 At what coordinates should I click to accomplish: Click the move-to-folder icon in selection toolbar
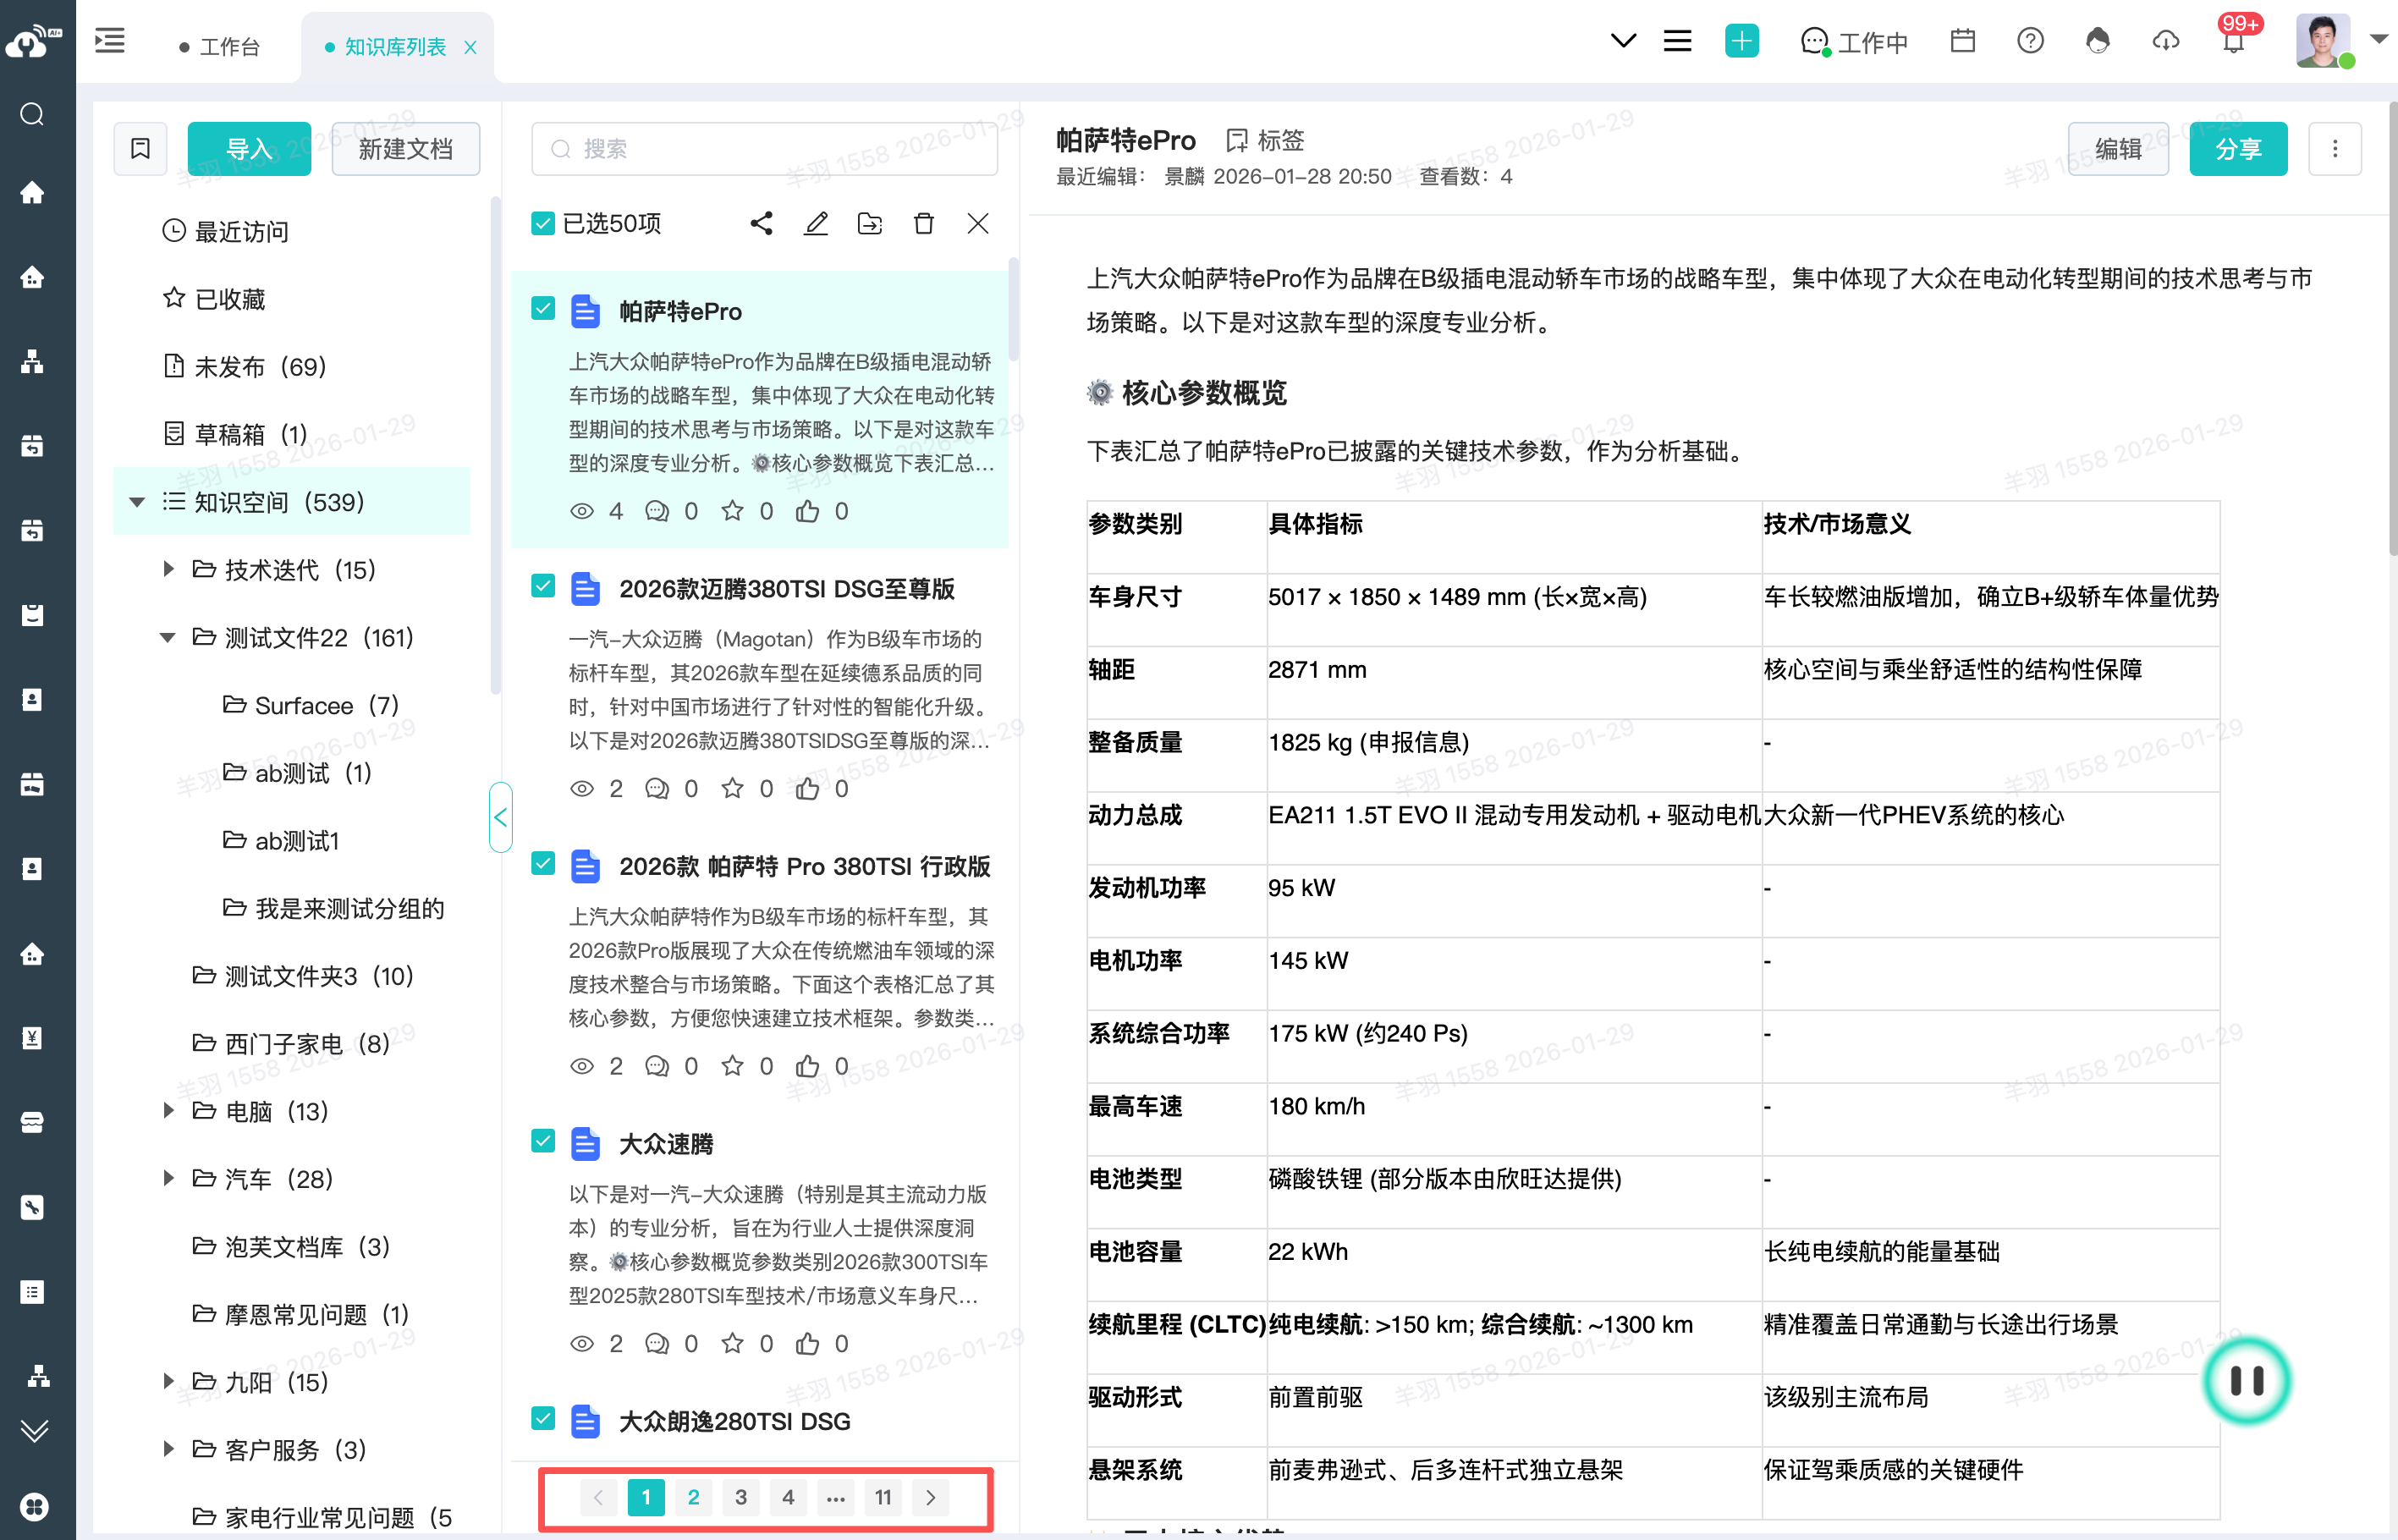[869, 223]
